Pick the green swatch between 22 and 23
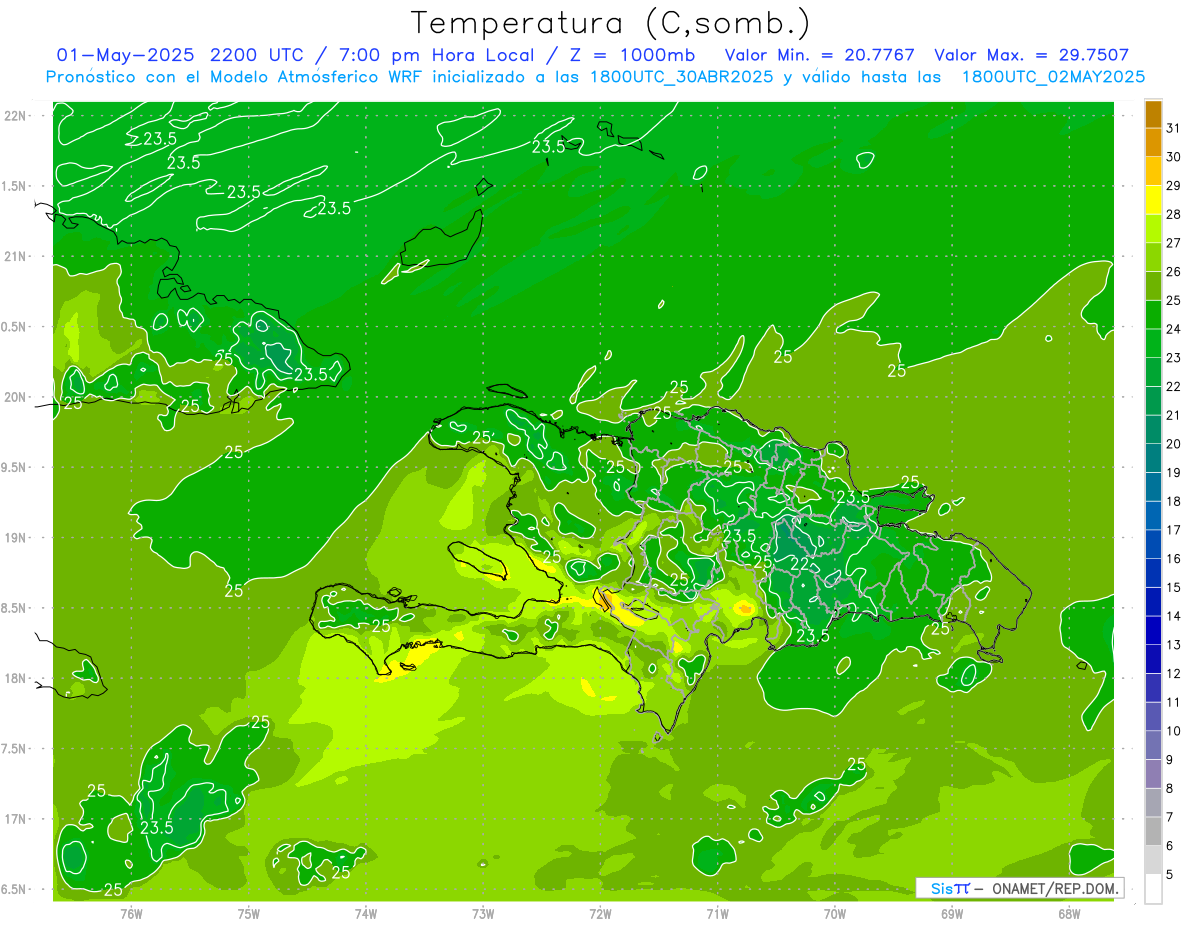This screenshot has height=927, width=1200. coord(1153,372)
